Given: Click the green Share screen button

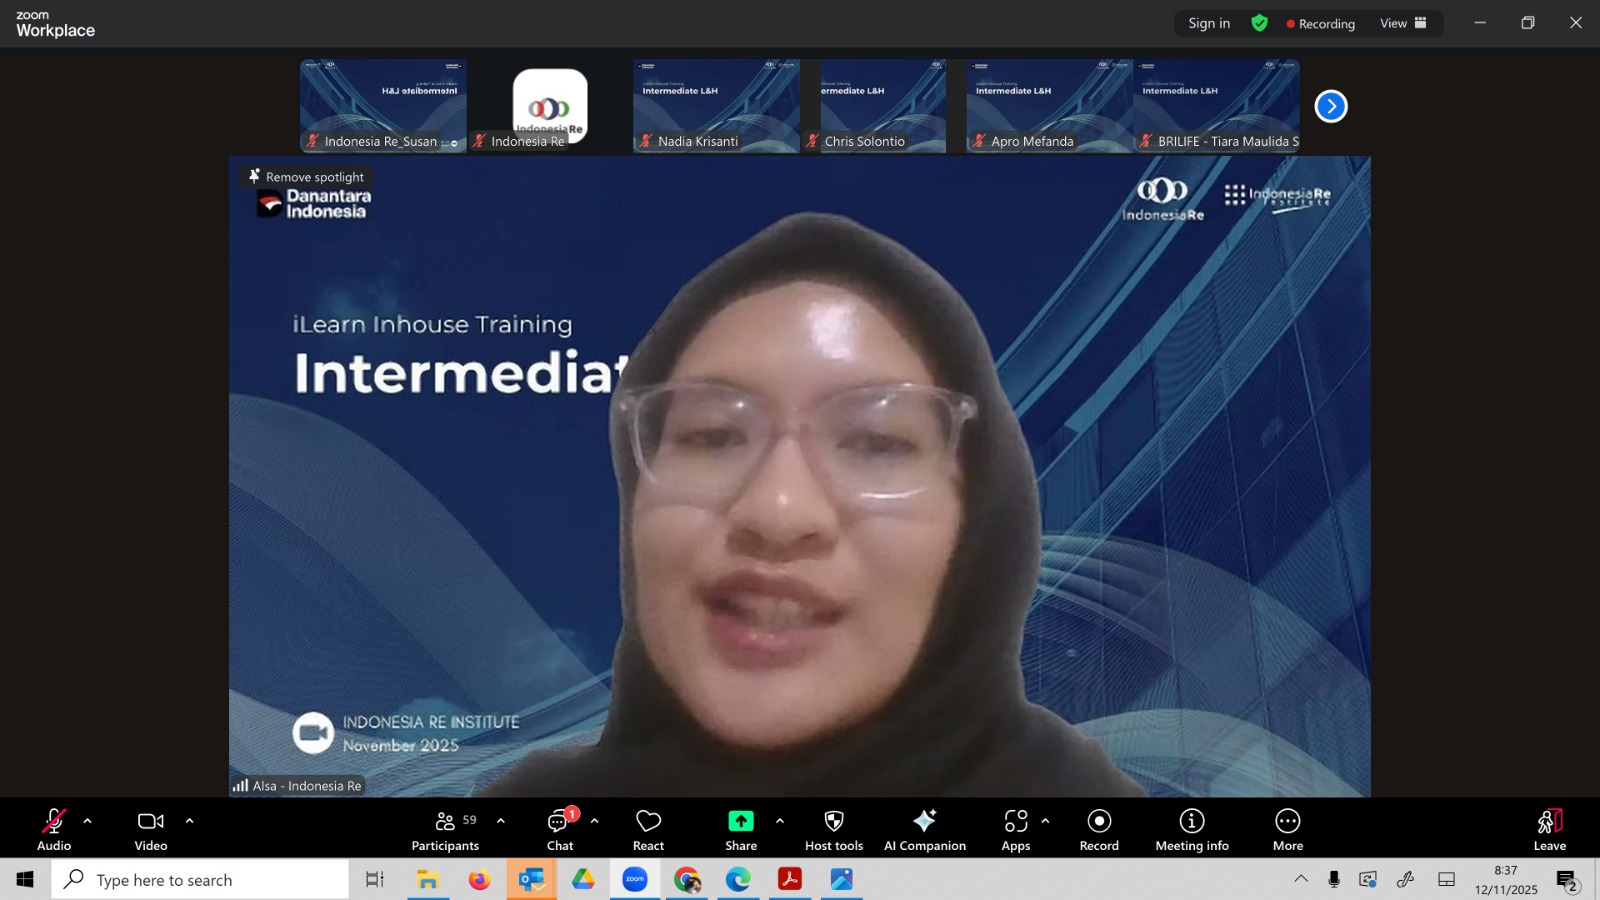Looking at the screenshot, I should point(740,830).
